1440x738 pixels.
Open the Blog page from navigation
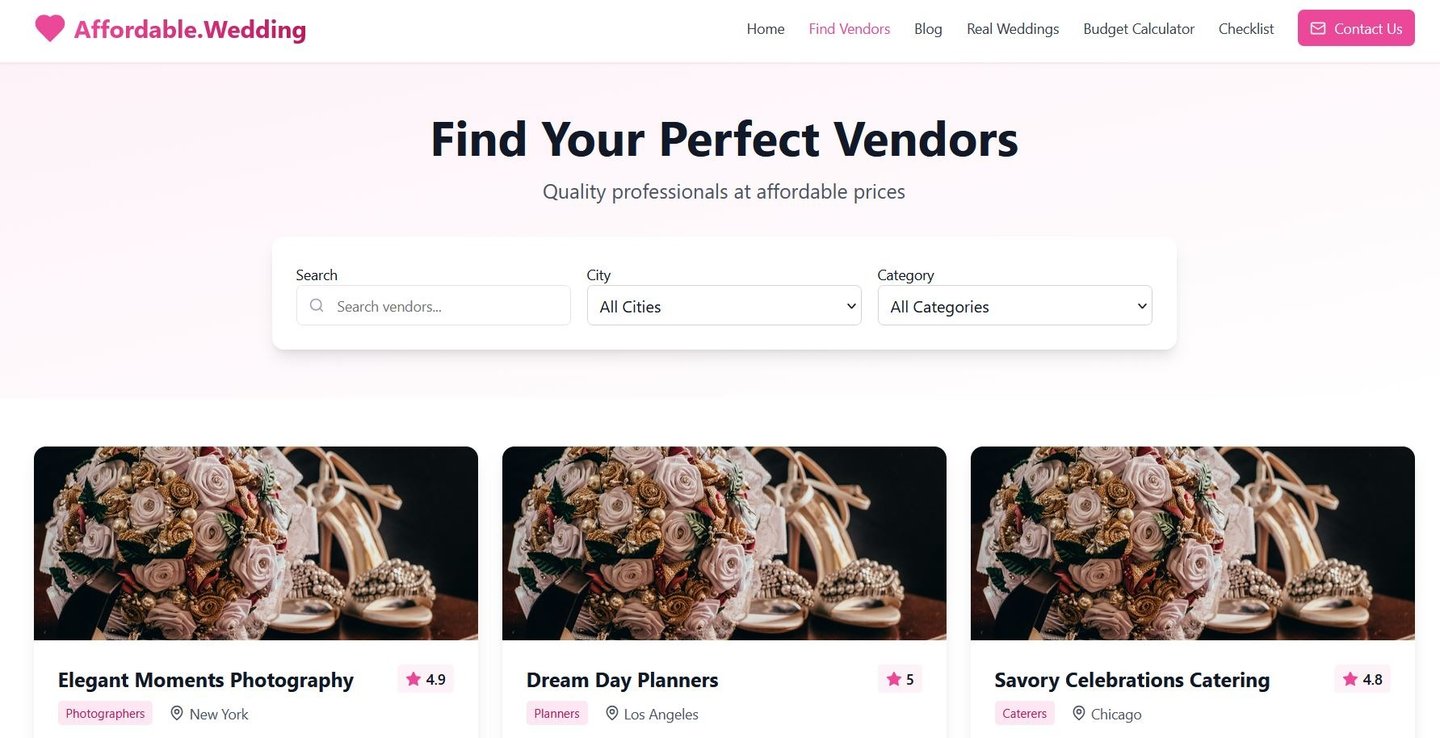coord(928,29)
